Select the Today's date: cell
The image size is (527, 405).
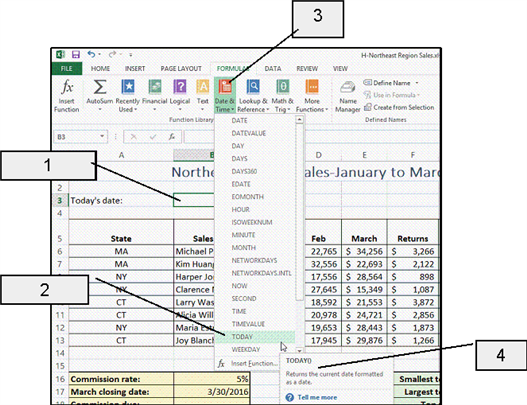coord(121,200)
